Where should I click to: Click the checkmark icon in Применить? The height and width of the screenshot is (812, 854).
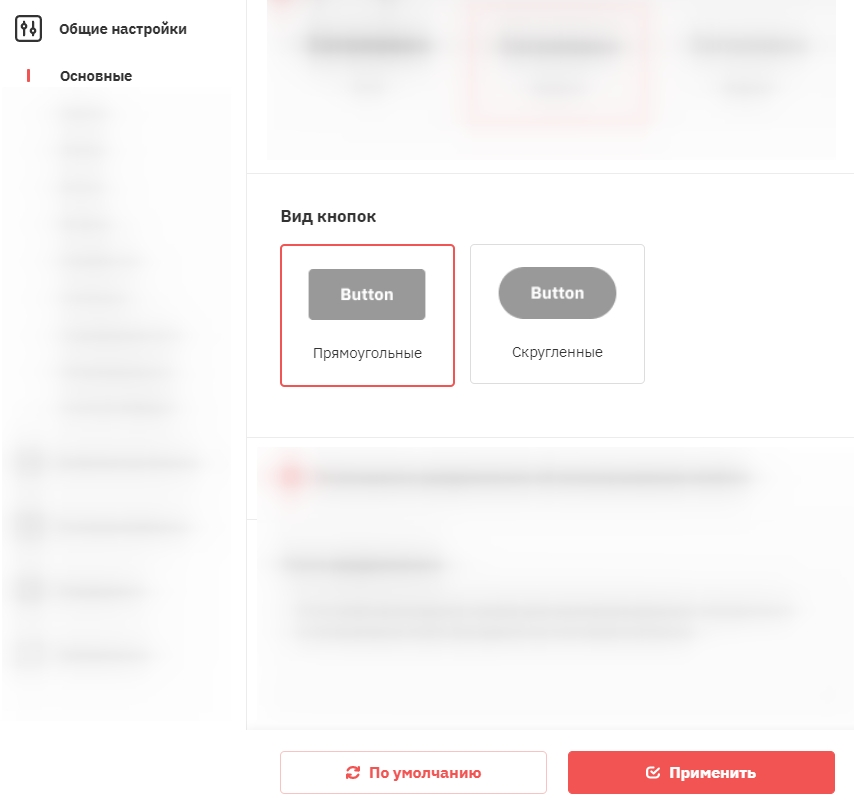coord(652,773)
